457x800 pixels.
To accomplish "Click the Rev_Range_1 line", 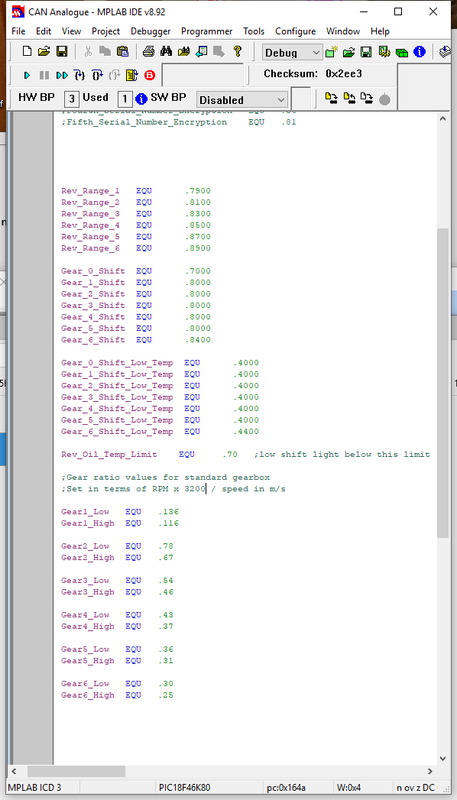I will point(136,191).
